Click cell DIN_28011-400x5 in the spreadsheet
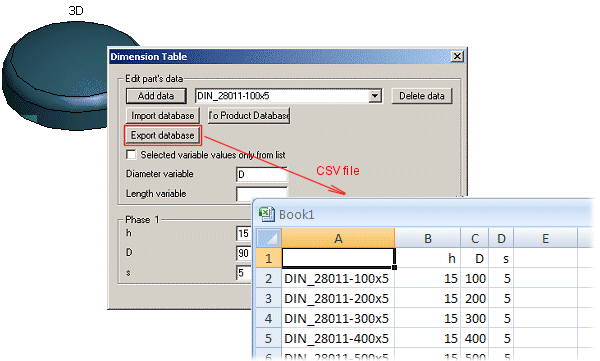Image resolution: width=600 pixels, height=361 pixels. click(x=338, y=338)
